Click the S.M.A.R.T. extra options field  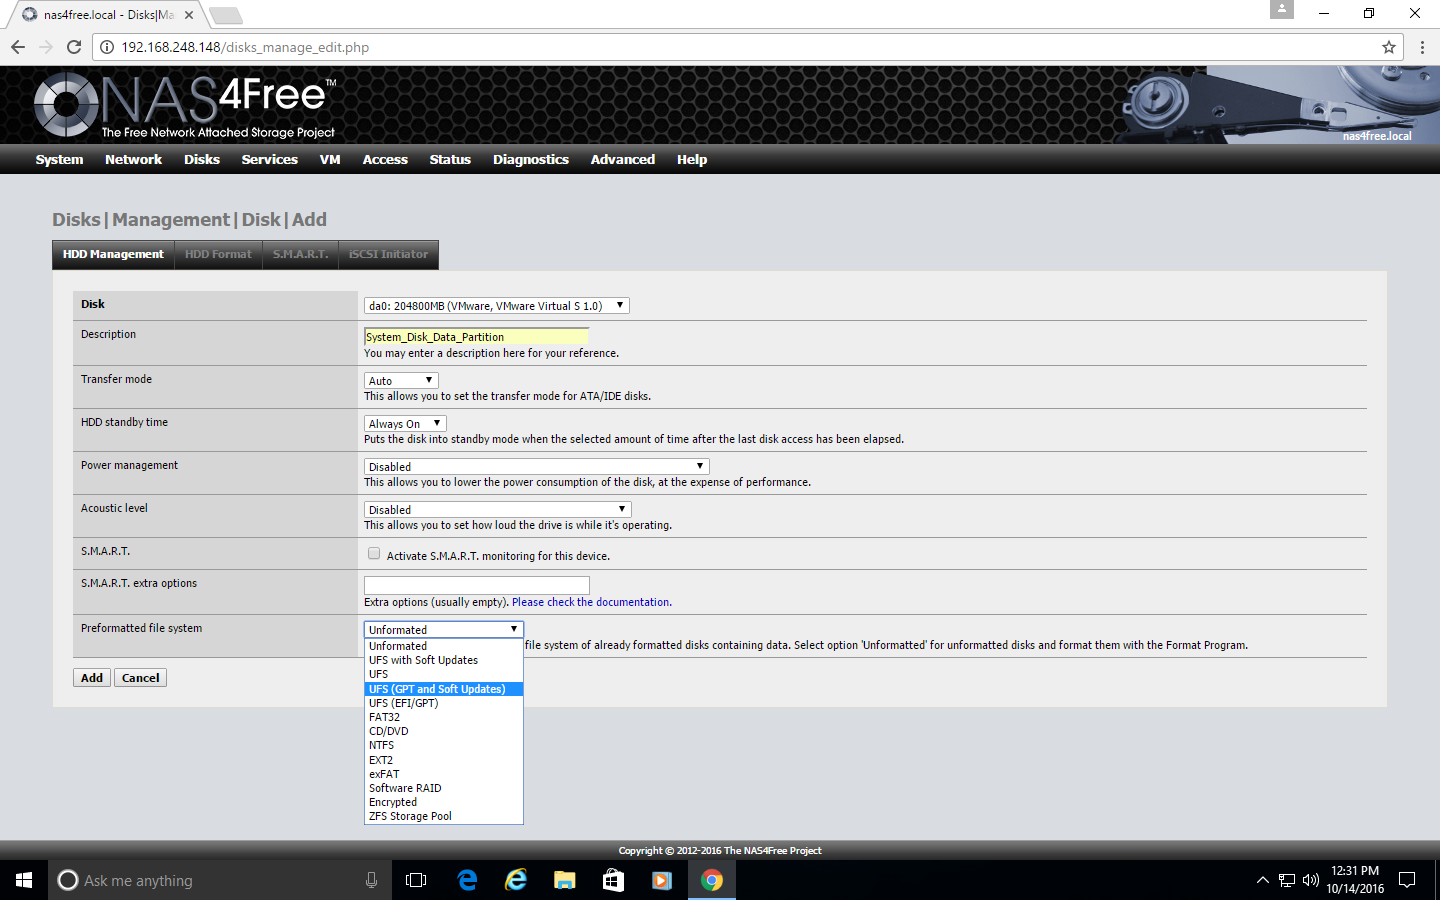tap(476, 585)
